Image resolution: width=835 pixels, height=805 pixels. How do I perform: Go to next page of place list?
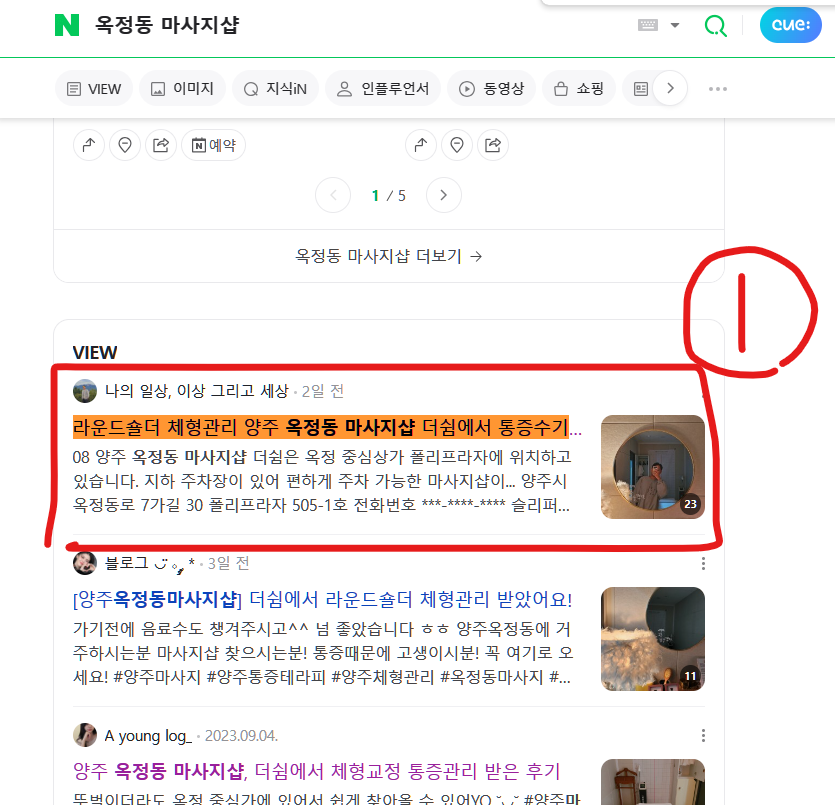[x=444, y=195]
